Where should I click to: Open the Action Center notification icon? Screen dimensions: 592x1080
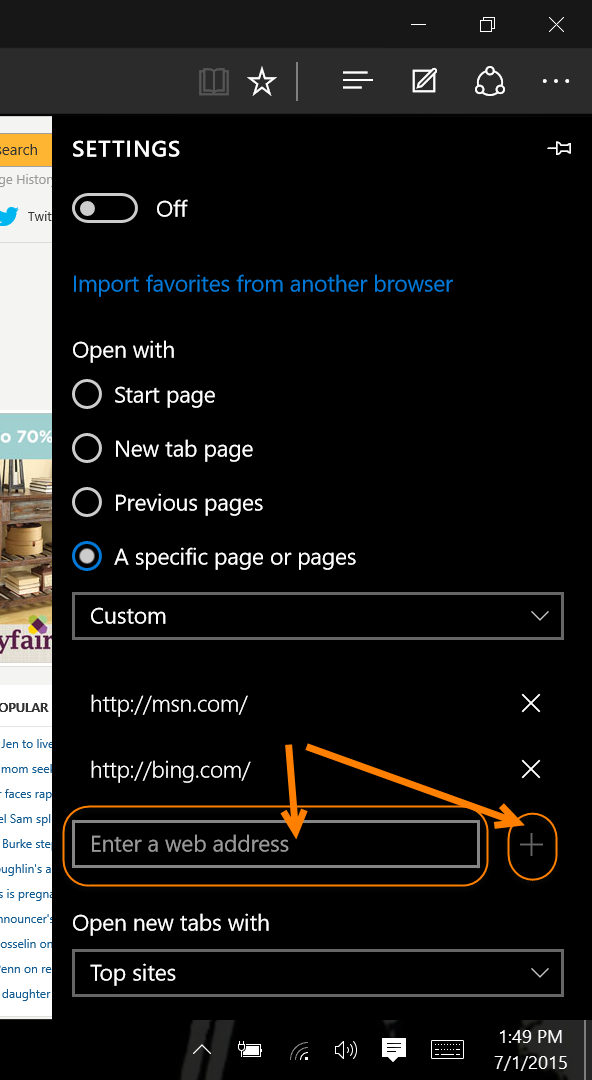(x=394, y=1049)
